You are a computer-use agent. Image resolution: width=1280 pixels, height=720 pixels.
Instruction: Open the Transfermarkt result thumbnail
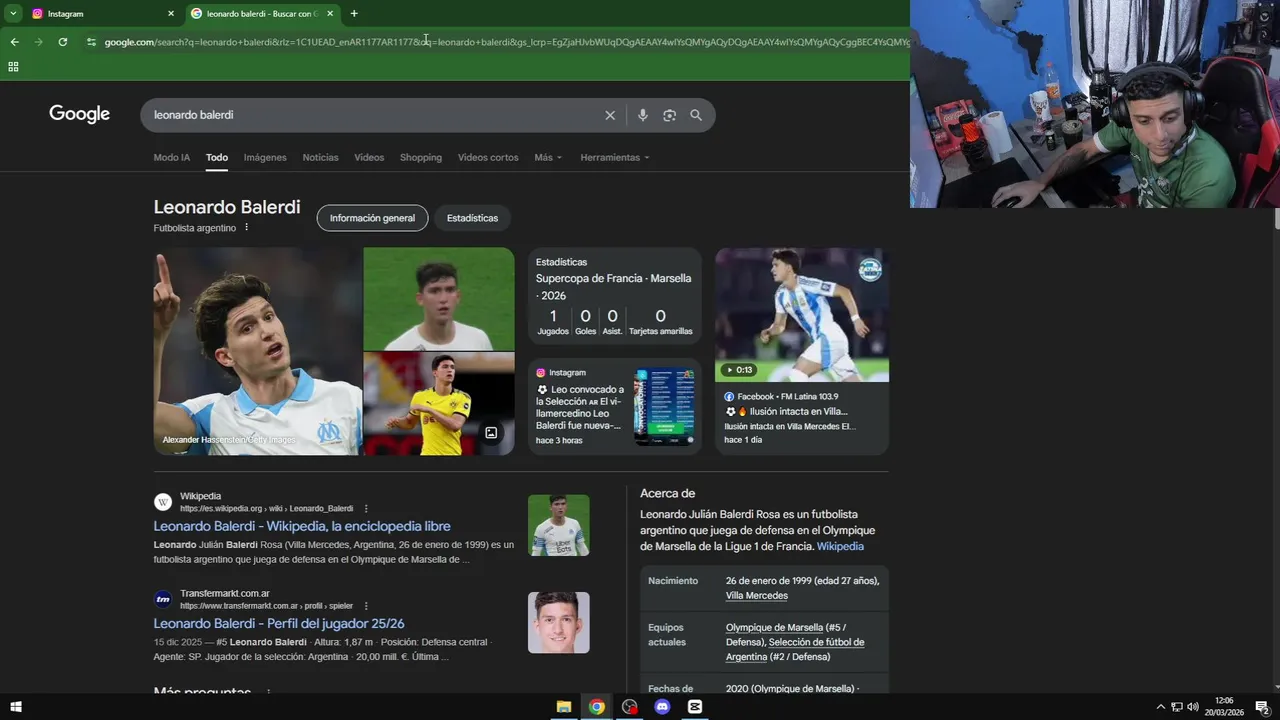click(x=558, y=622)
